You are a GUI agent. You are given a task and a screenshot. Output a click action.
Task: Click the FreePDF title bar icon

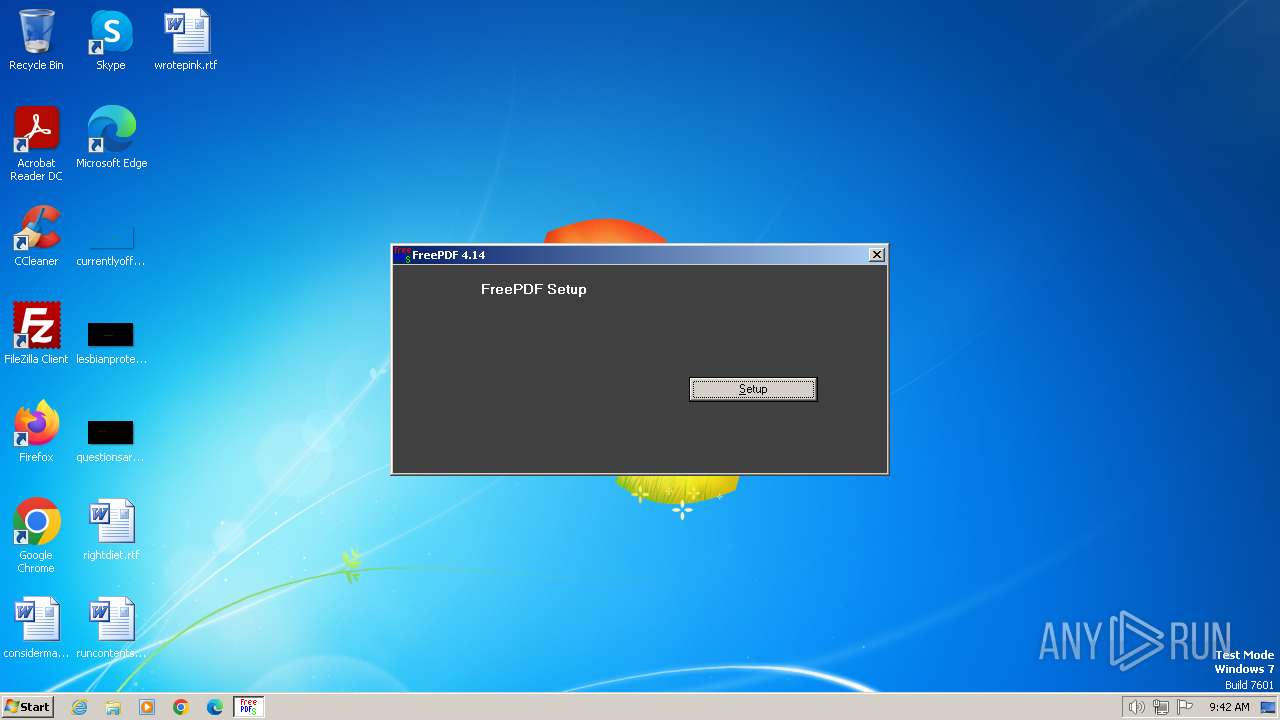coord(402,255)
